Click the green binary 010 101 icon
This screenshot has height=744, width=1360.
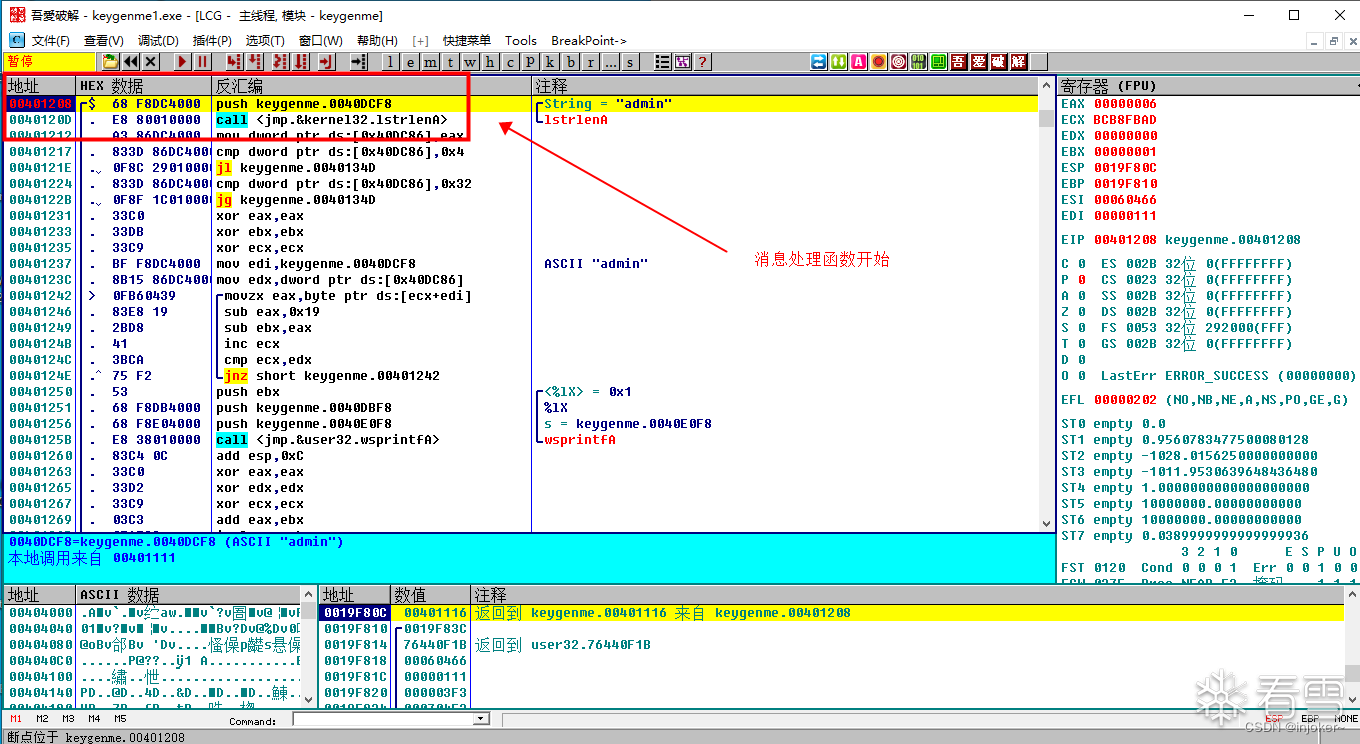[x=919, y=62]
